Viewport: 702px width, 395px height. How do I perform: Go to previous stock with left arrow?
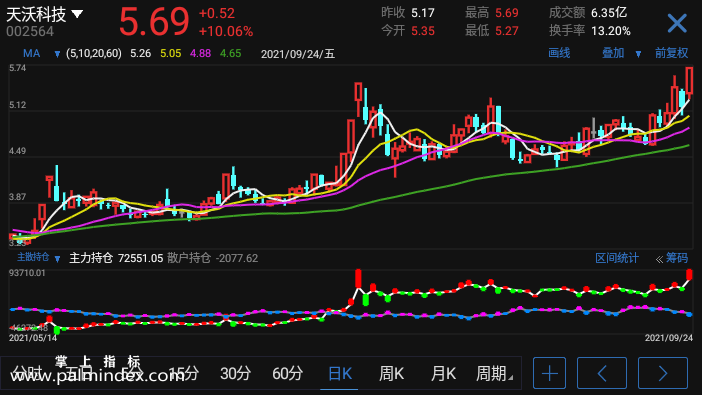click(602, 373)
